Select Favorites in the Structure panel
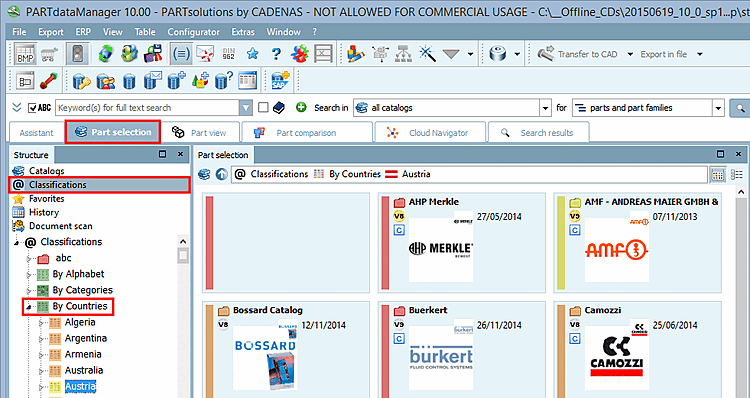Image resolution: width=750 pixels, height=398 pixels. click(x=46, y=199)
